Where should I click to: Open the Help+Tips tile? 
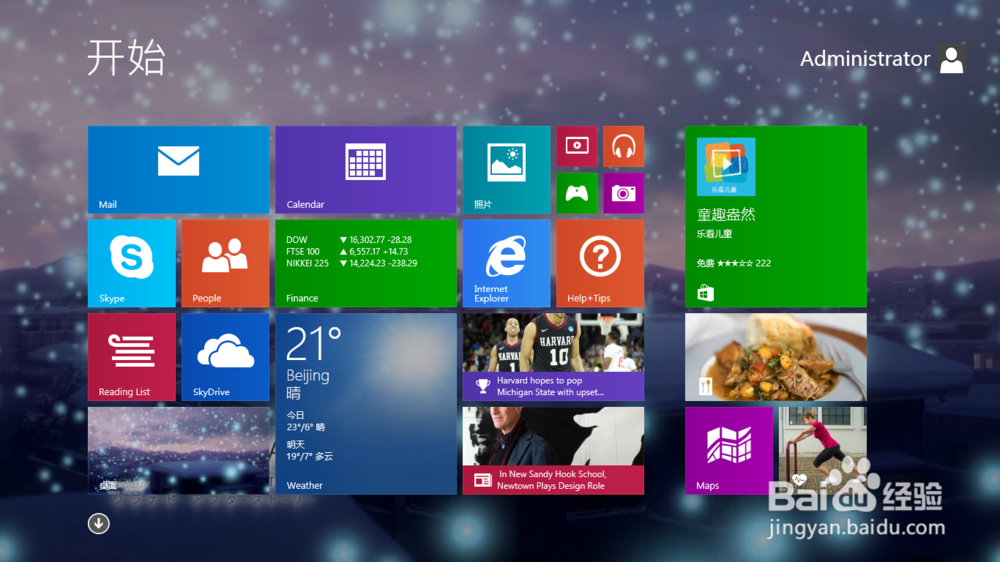point(600,263)
